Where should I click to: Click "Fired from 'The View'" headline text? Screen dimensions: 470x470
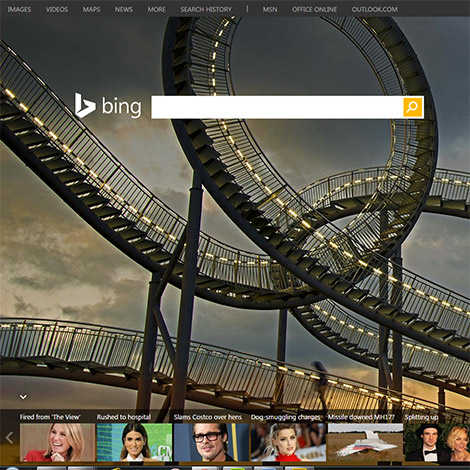(50, 417)
